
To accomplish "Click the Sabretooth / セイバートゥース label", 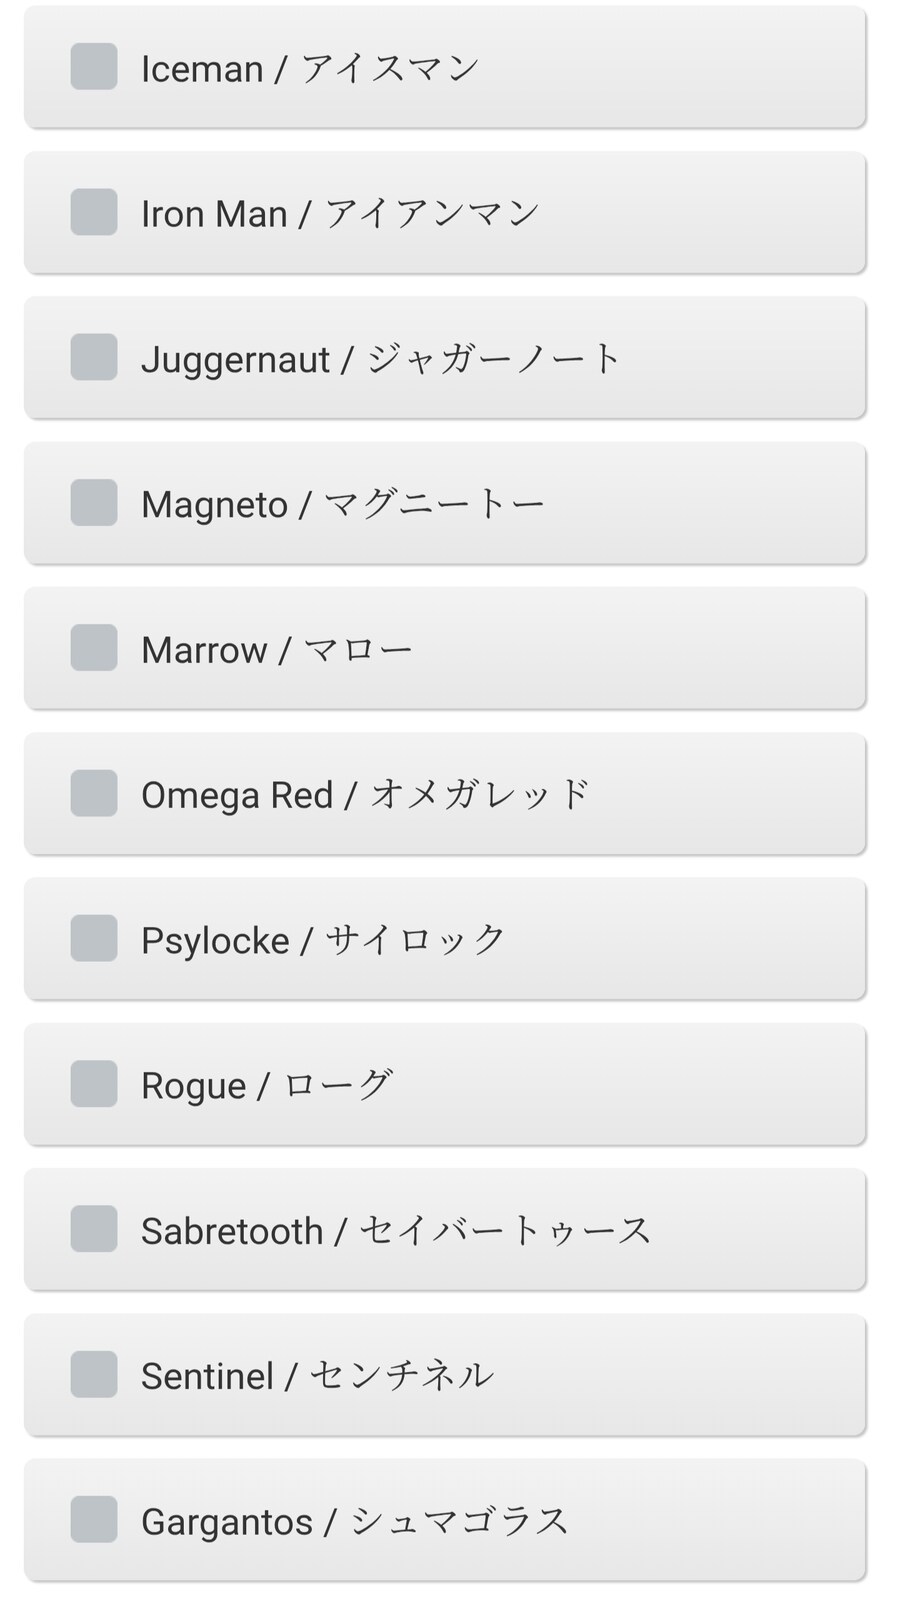I will coord(396,1231).
